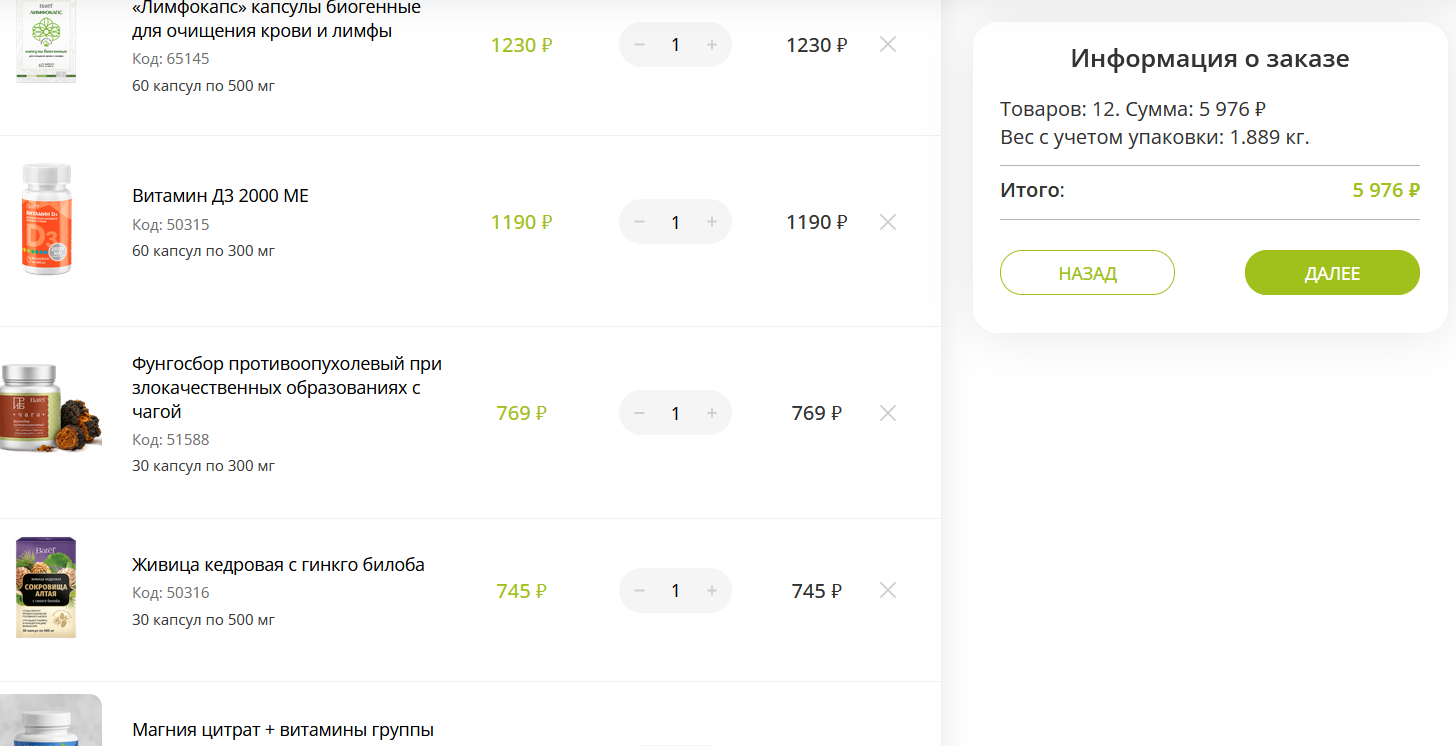Screen dimensions: 1456x746
Task: Click quantity field of Витамин Д3
Action: (x=675, y=222)
